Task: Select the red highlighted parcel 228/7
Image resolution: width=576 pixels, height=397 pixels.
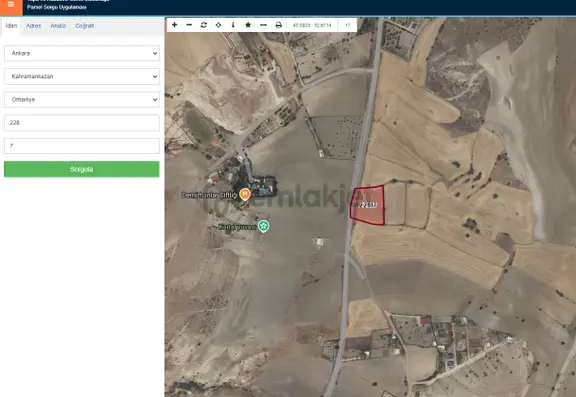Action: point(368,205)
